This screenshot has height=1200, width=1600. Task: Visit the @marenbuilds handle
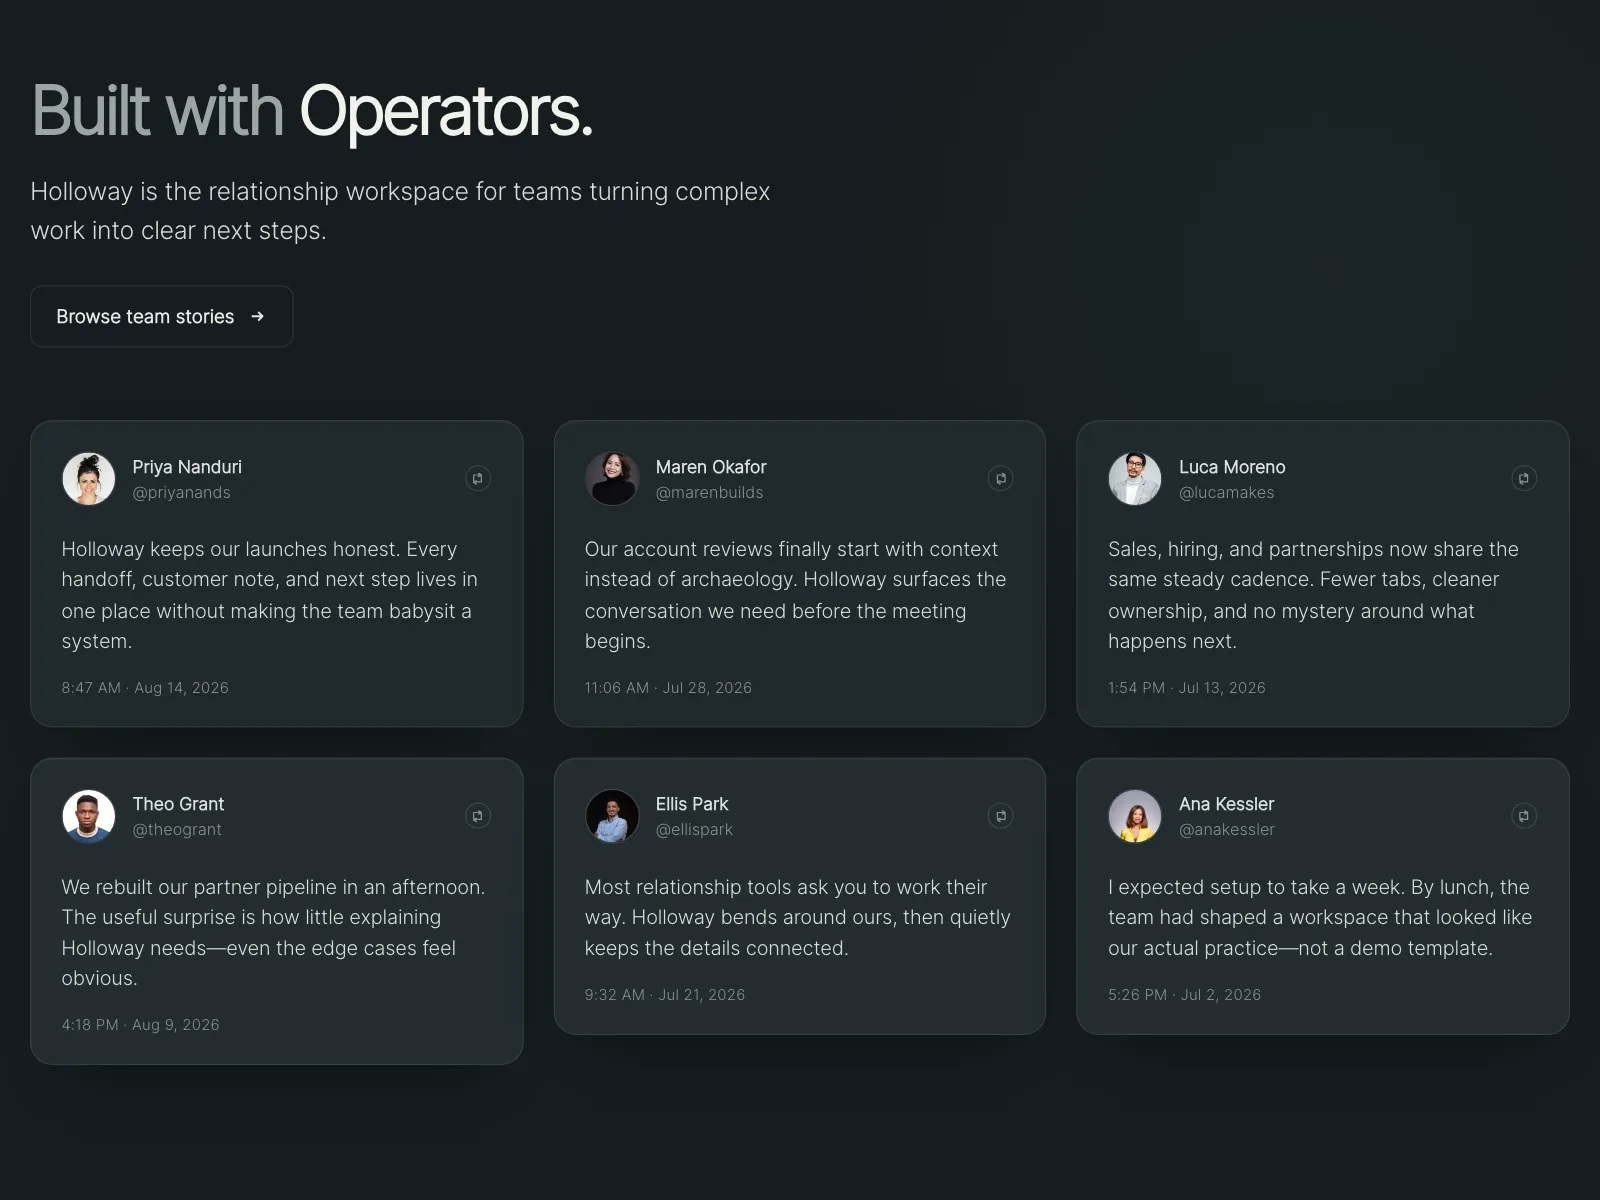coord(709,493)
